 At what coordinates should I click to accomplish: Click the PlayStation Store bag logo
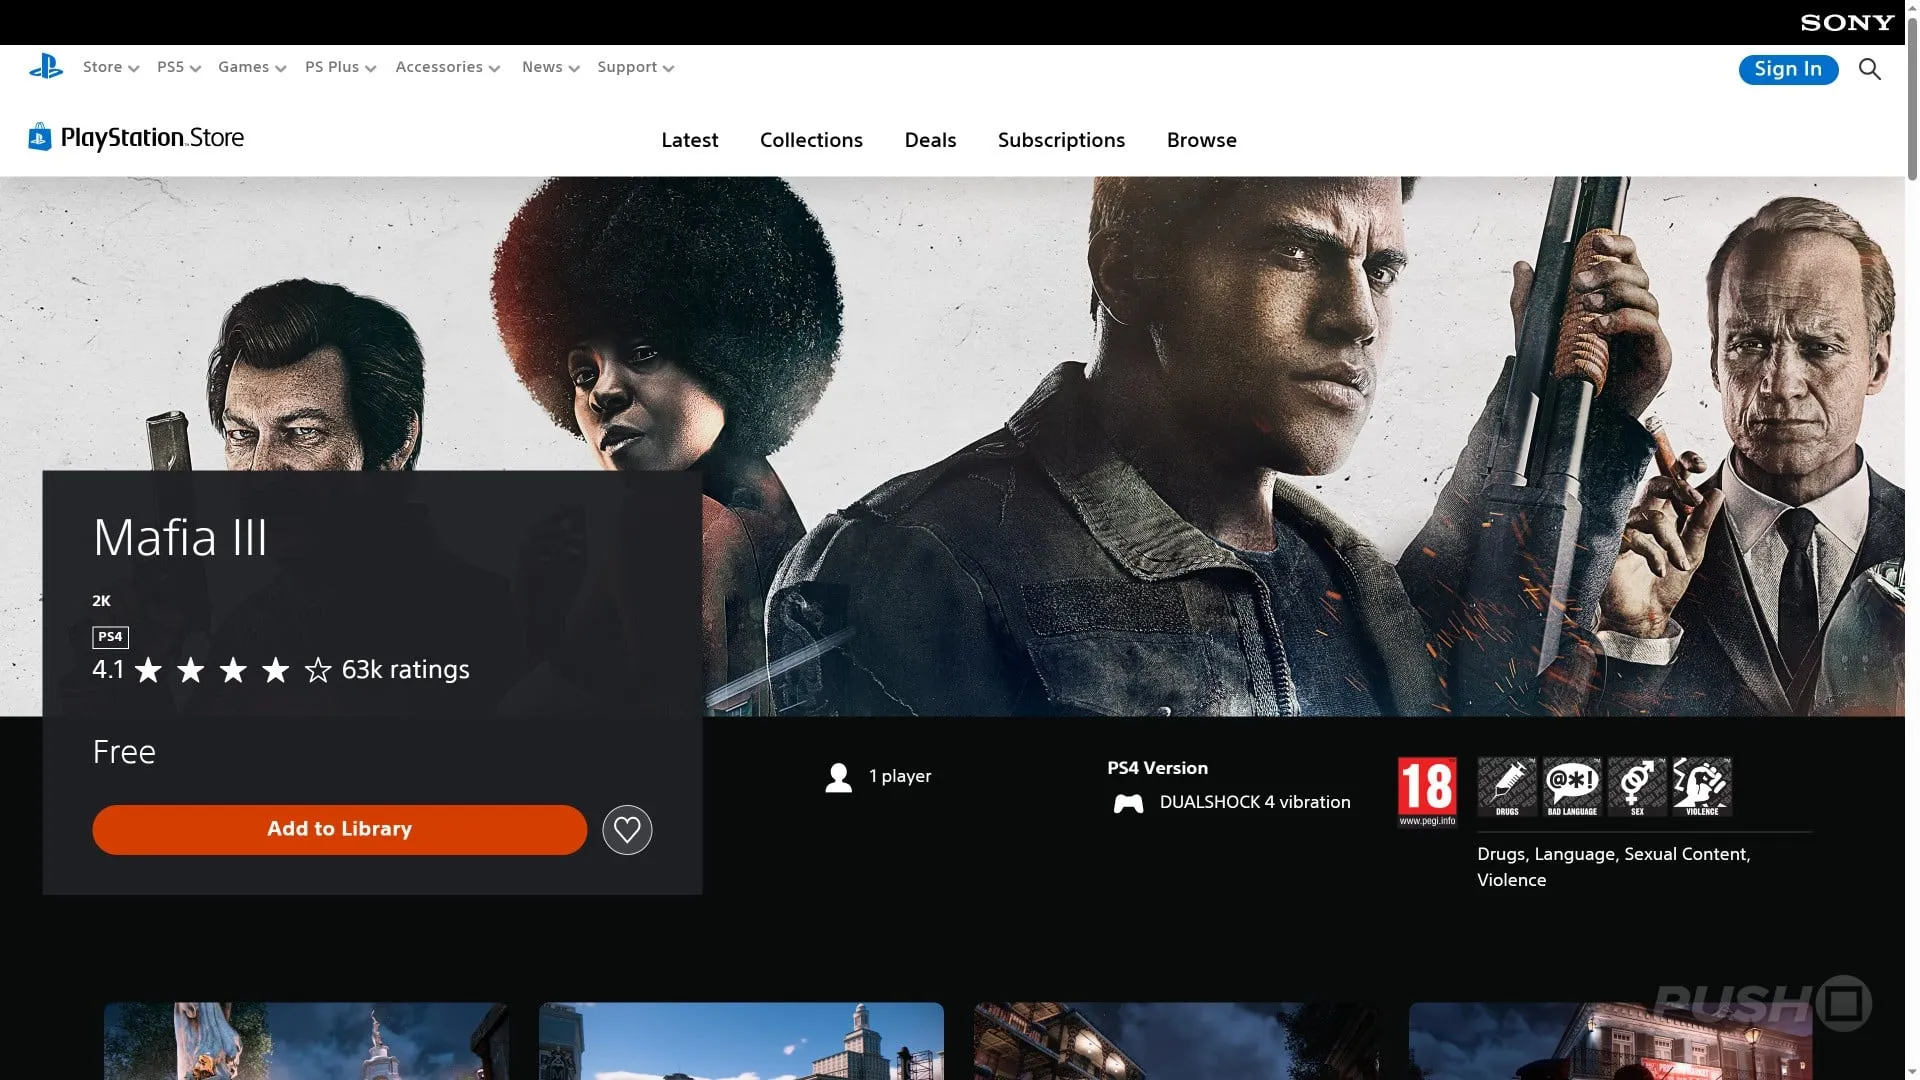point(40,137)
